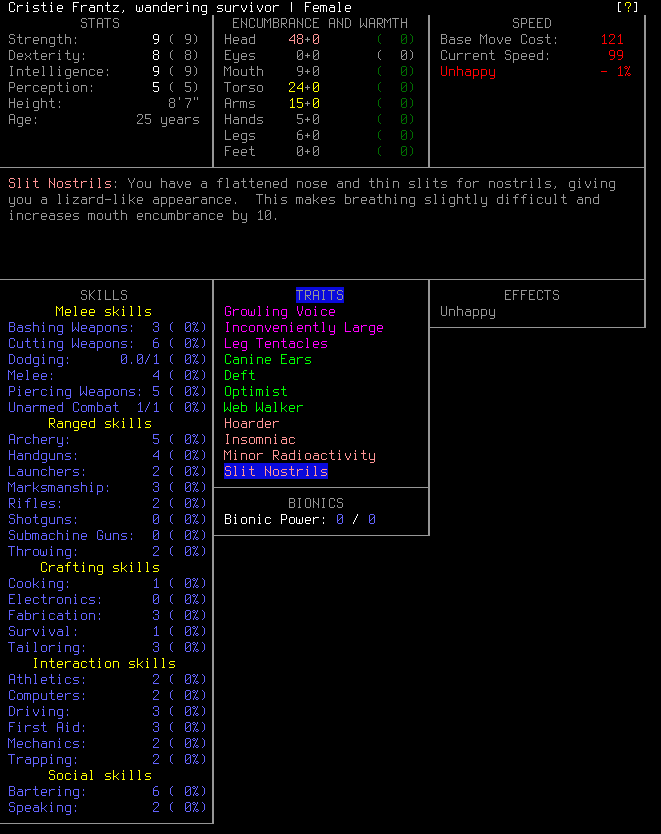This screenshot has height=834, width=661.
Task: Select the Cutting Weapons skill
Action: click(x=107, y=343)
